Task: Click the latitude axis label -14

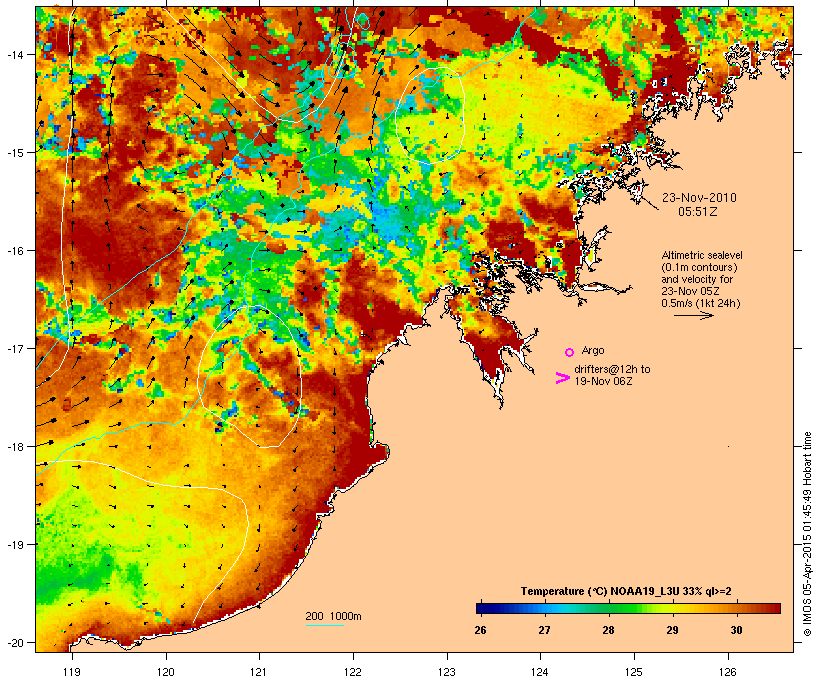Action: click(x=14, y=54)
